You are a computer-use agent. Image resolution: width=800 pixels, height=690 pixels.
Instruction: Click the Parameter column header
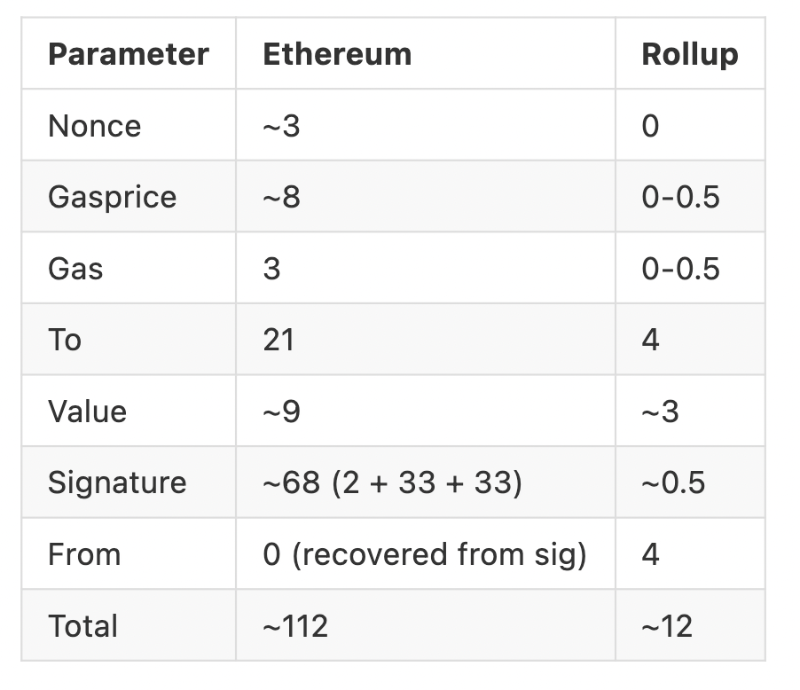coord(128,54)
